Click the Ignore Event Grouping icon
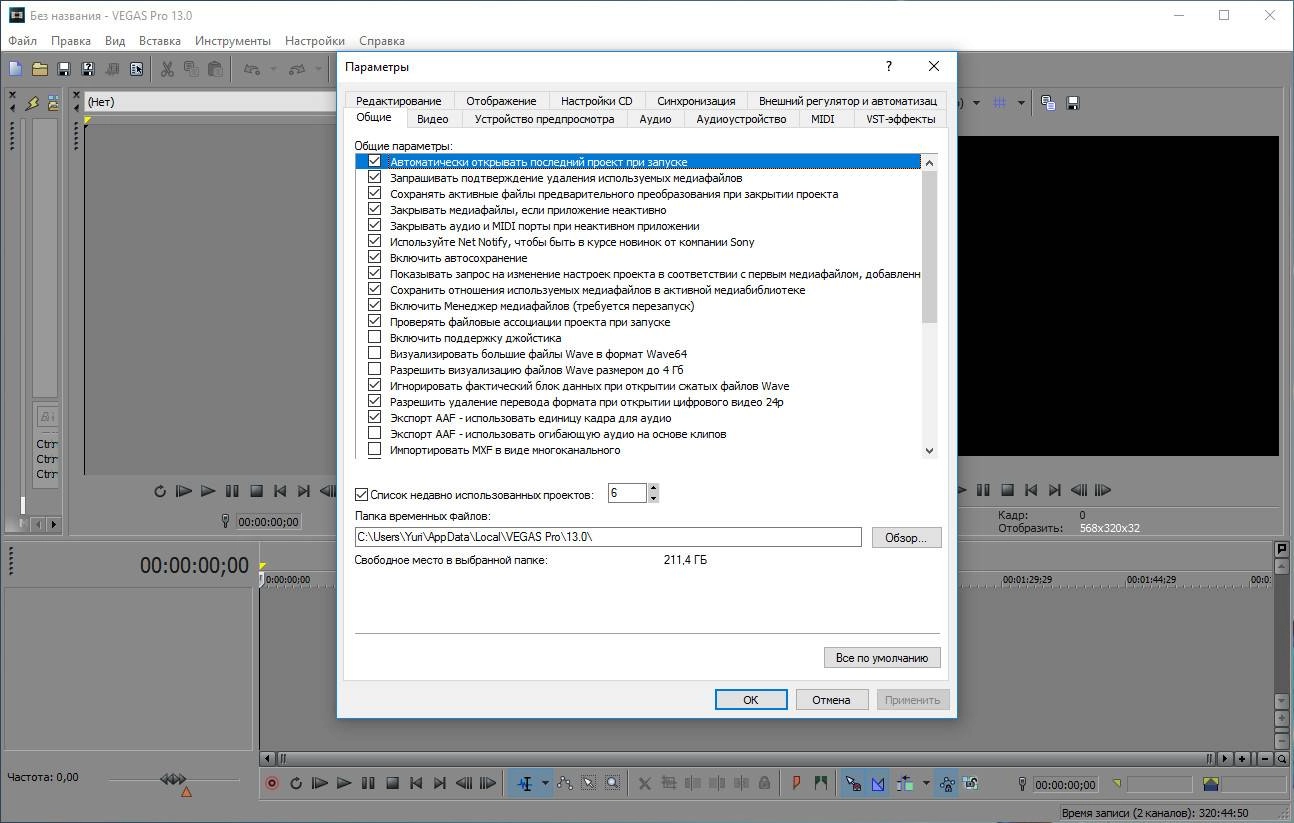The height and width of the screenshot is (823, 1294). coord(970,784)
